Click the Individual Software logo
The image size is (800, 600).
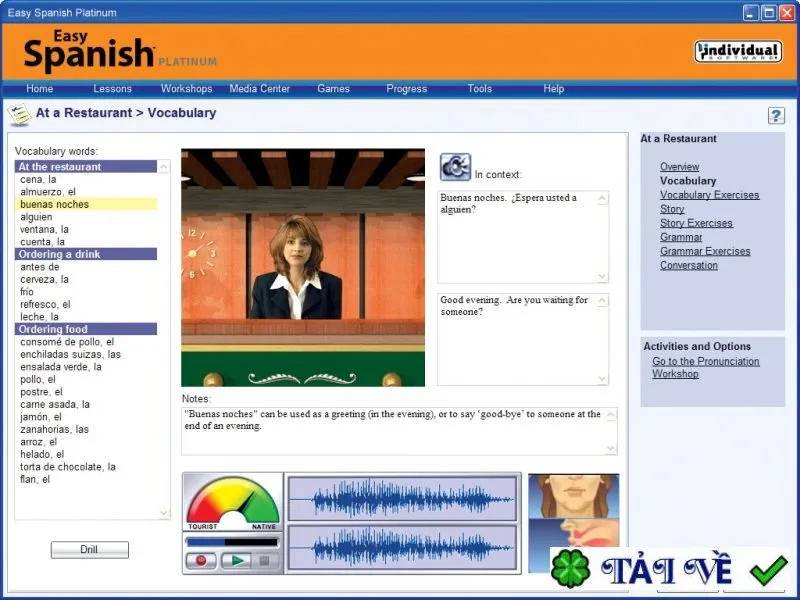coord(738,52)
